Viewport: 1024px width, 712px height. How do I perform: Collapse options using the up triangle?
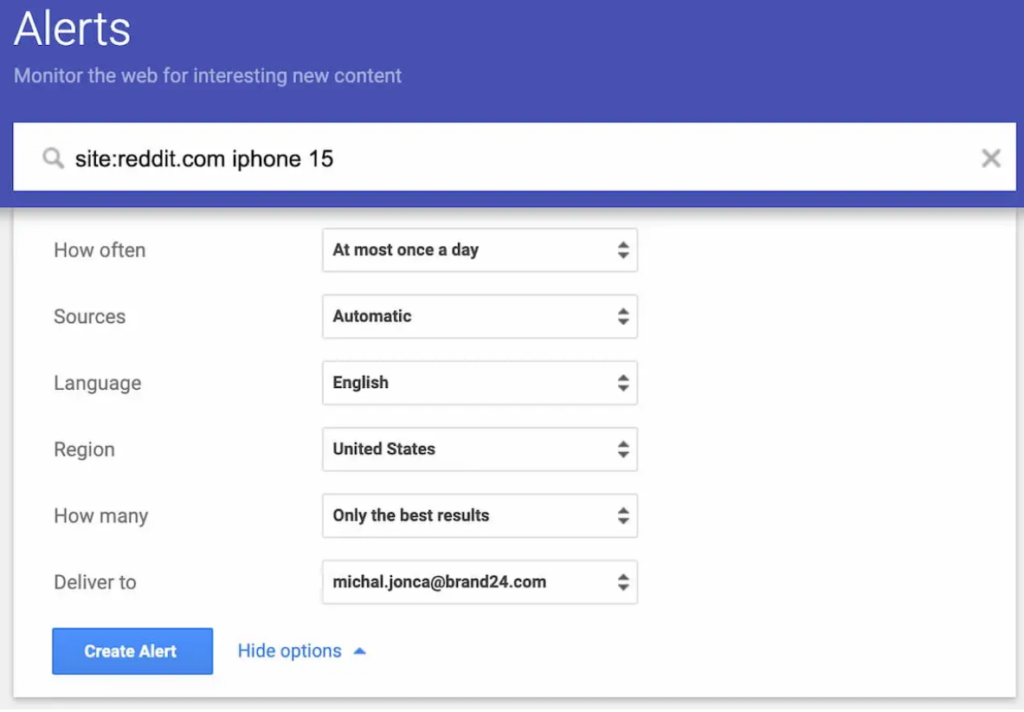click(x=360, y=651)
